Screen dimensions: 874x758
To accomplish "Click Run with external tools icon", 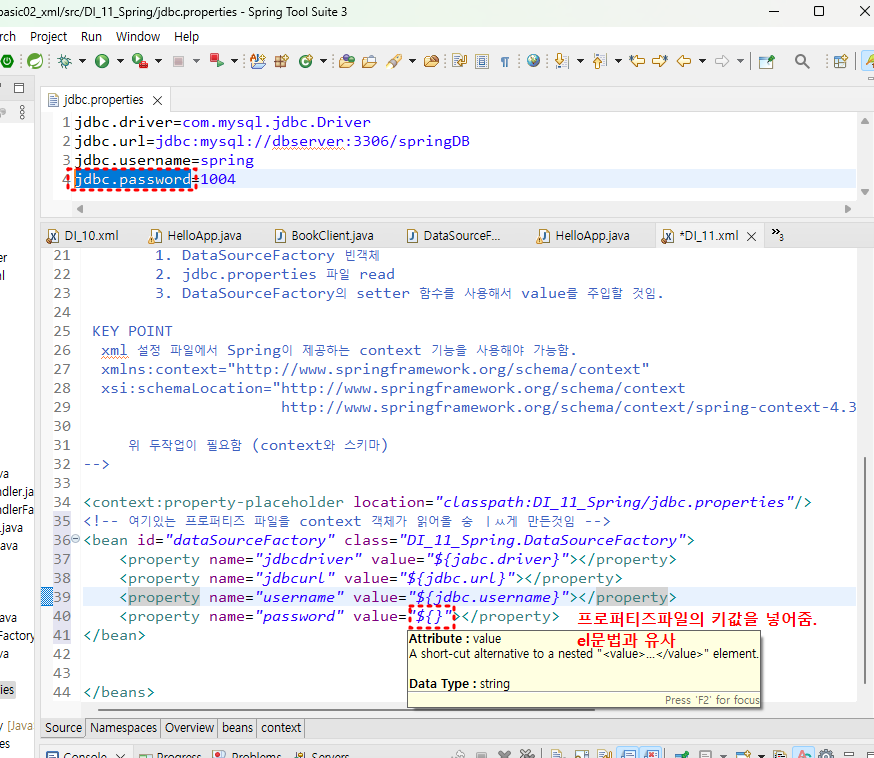I will tap(140, 61).
